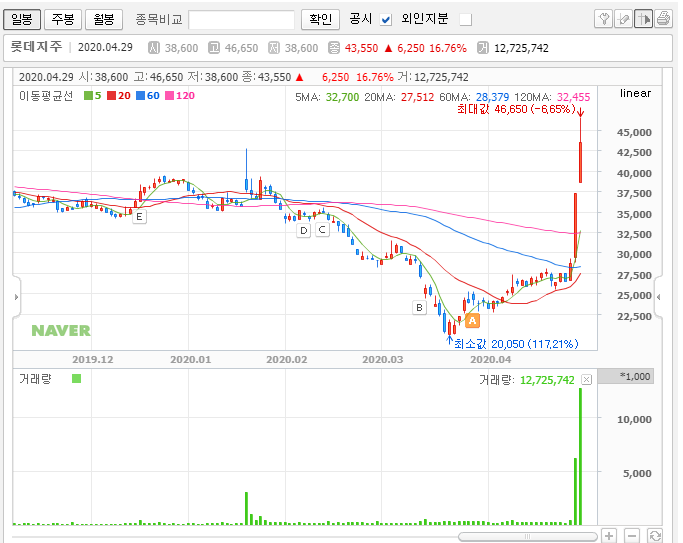Select the drawing eraser tool icon
The width and height of the screenshot is (683, 543).
[623, 19]
